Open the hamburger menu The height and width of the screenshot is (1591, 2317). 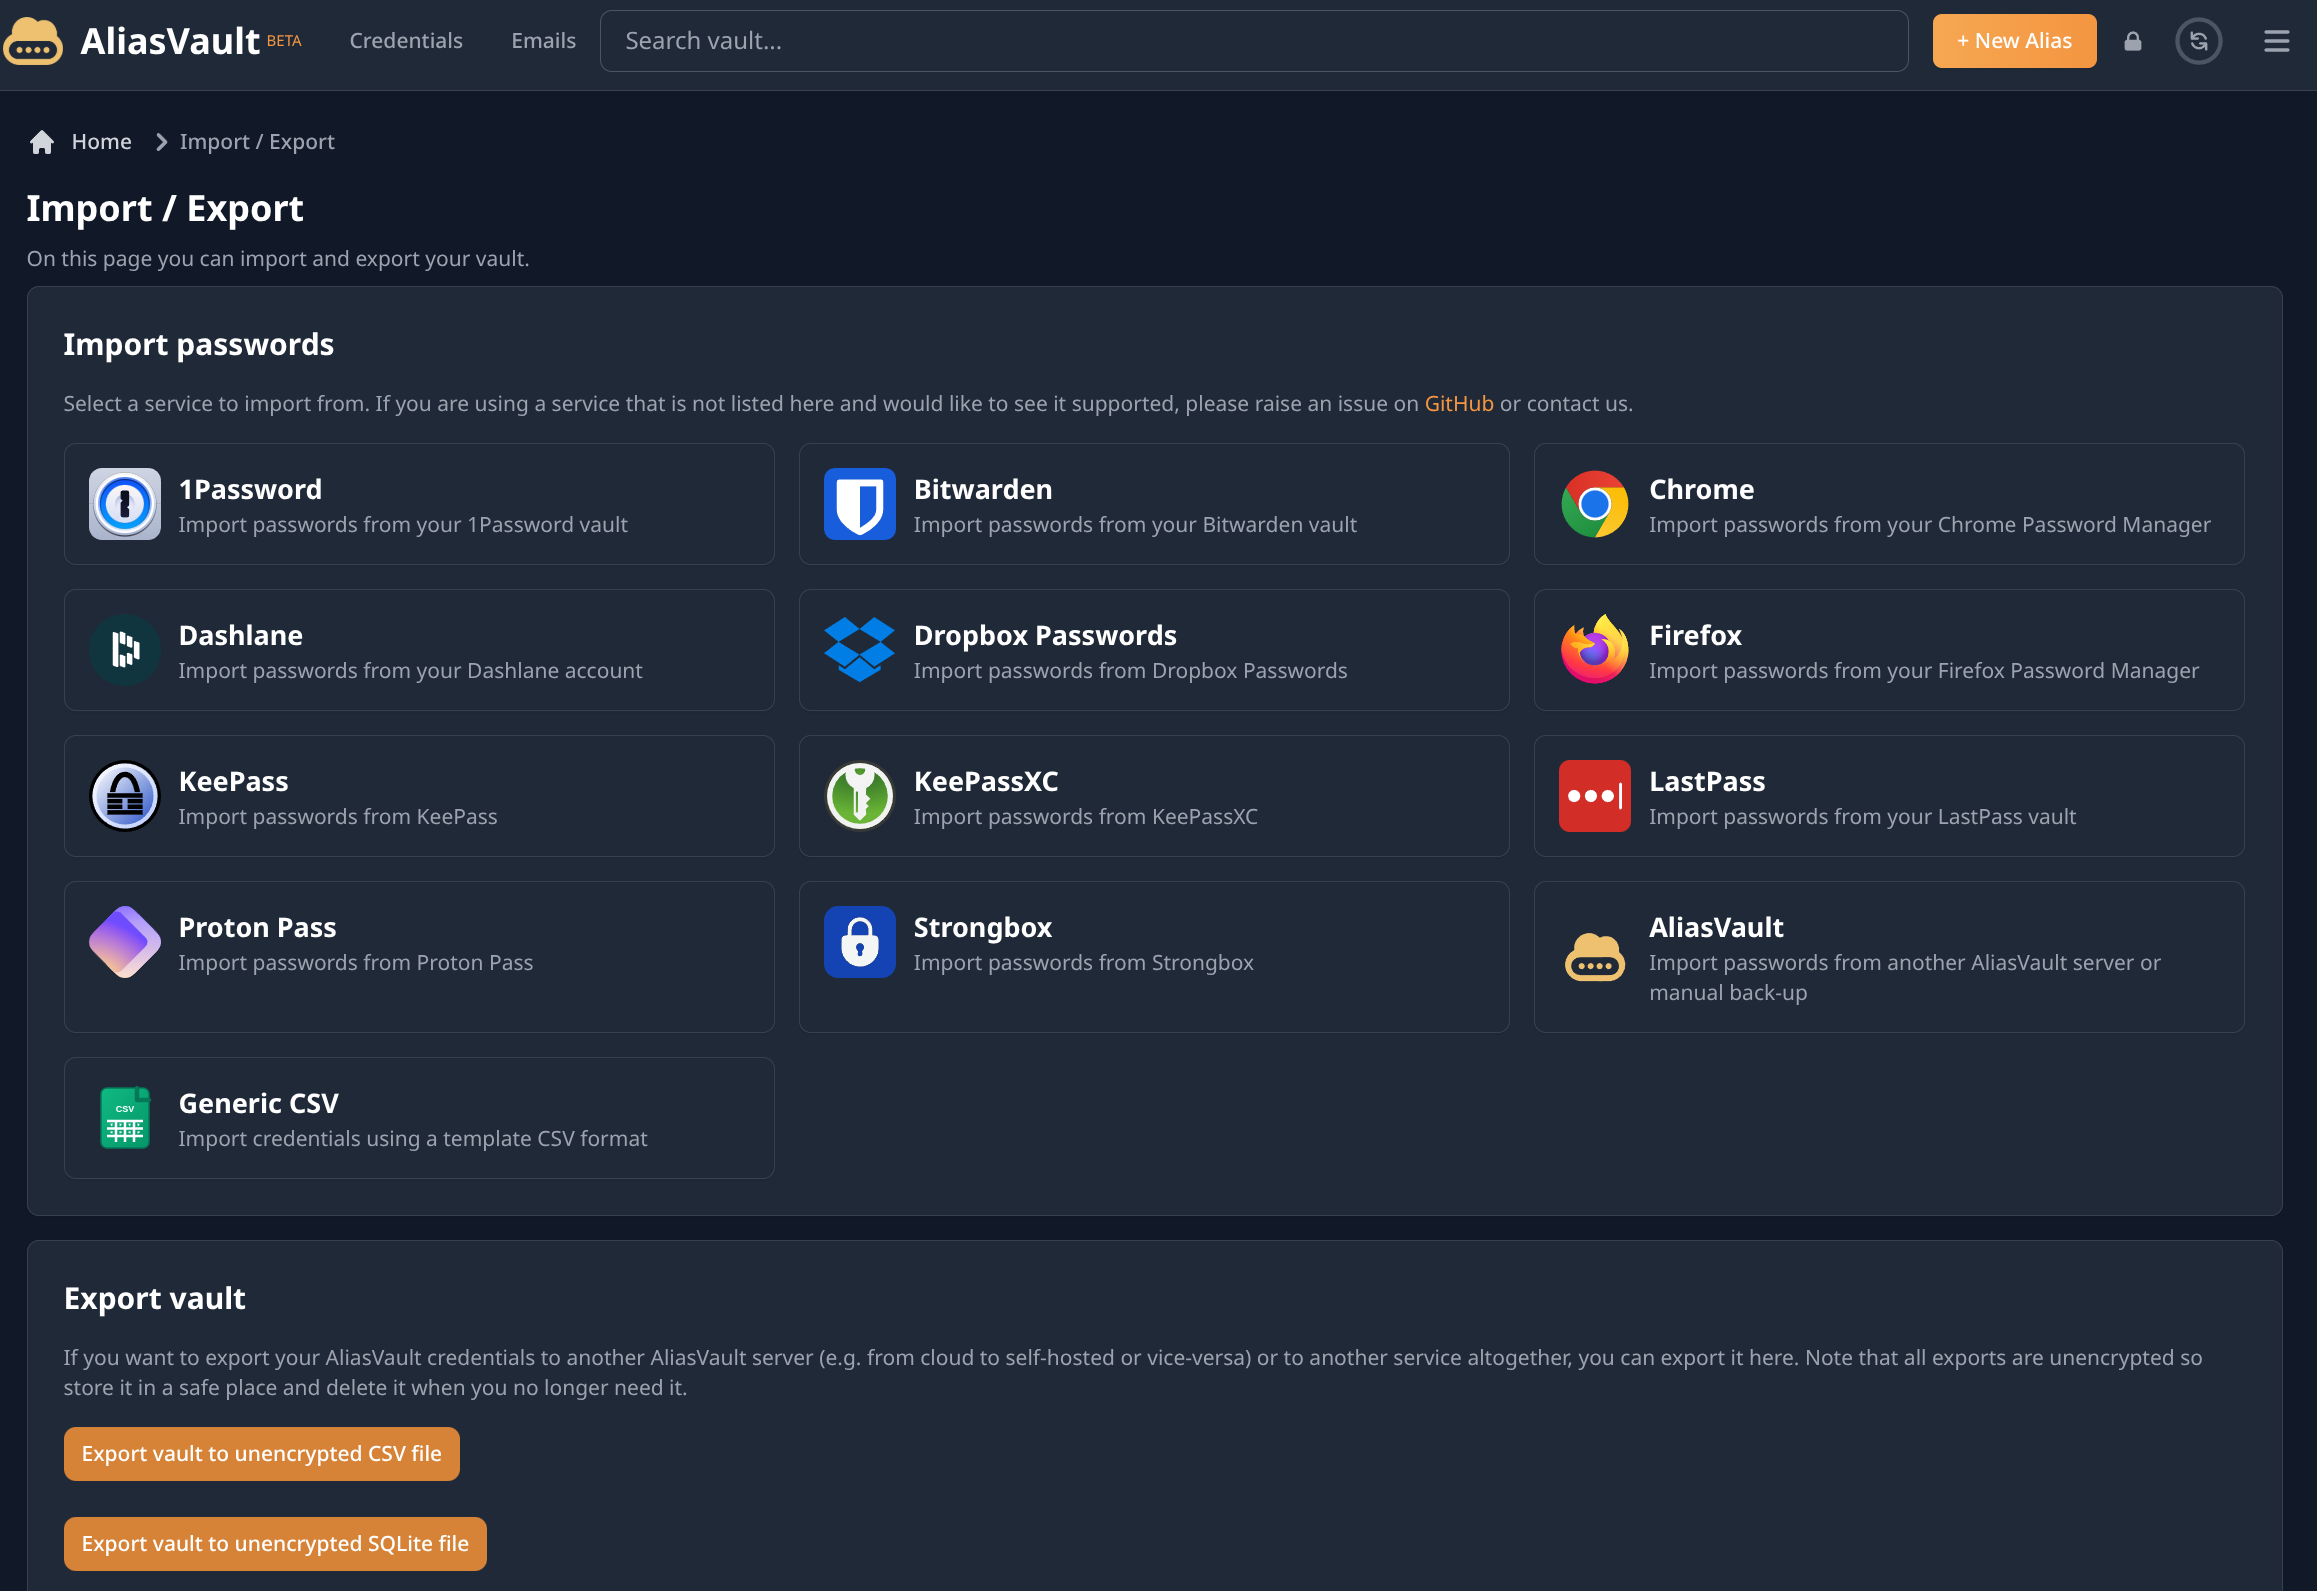coord(2276,41)
